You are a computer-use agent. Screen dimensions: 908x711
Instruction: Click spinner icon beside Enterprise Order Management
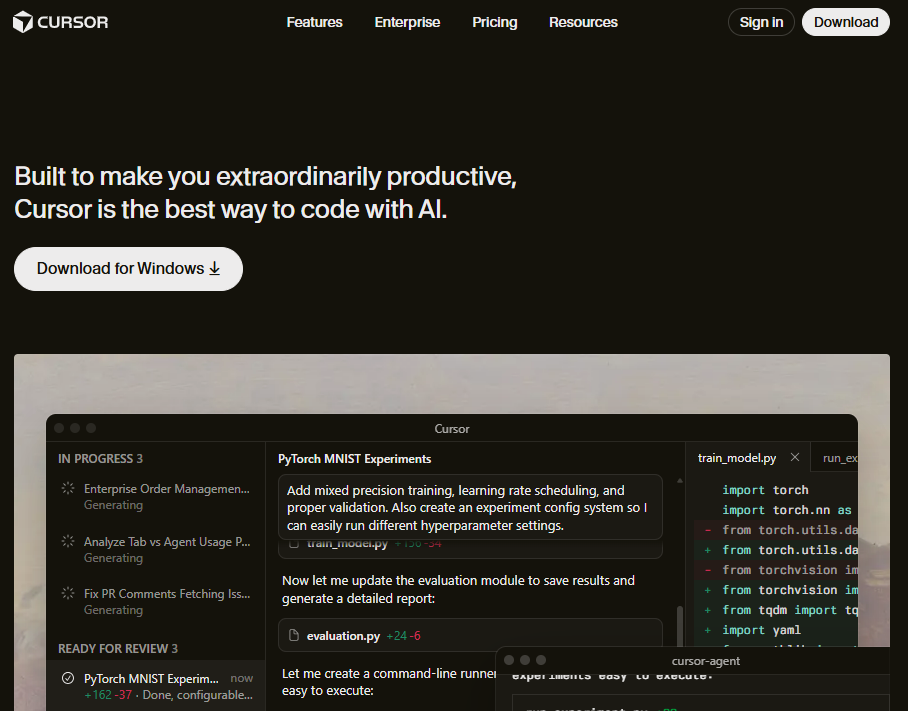click(x=68, y=489)
